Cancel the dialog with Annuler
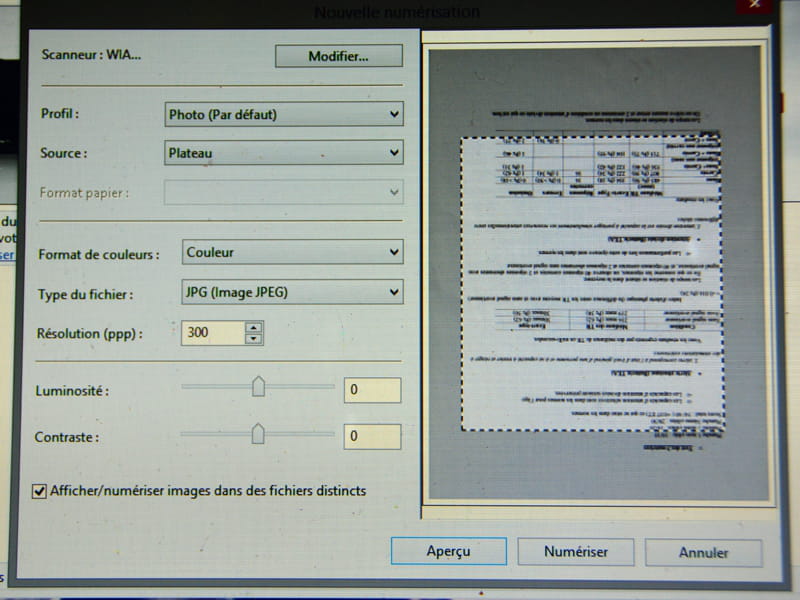 pos(703,552)
